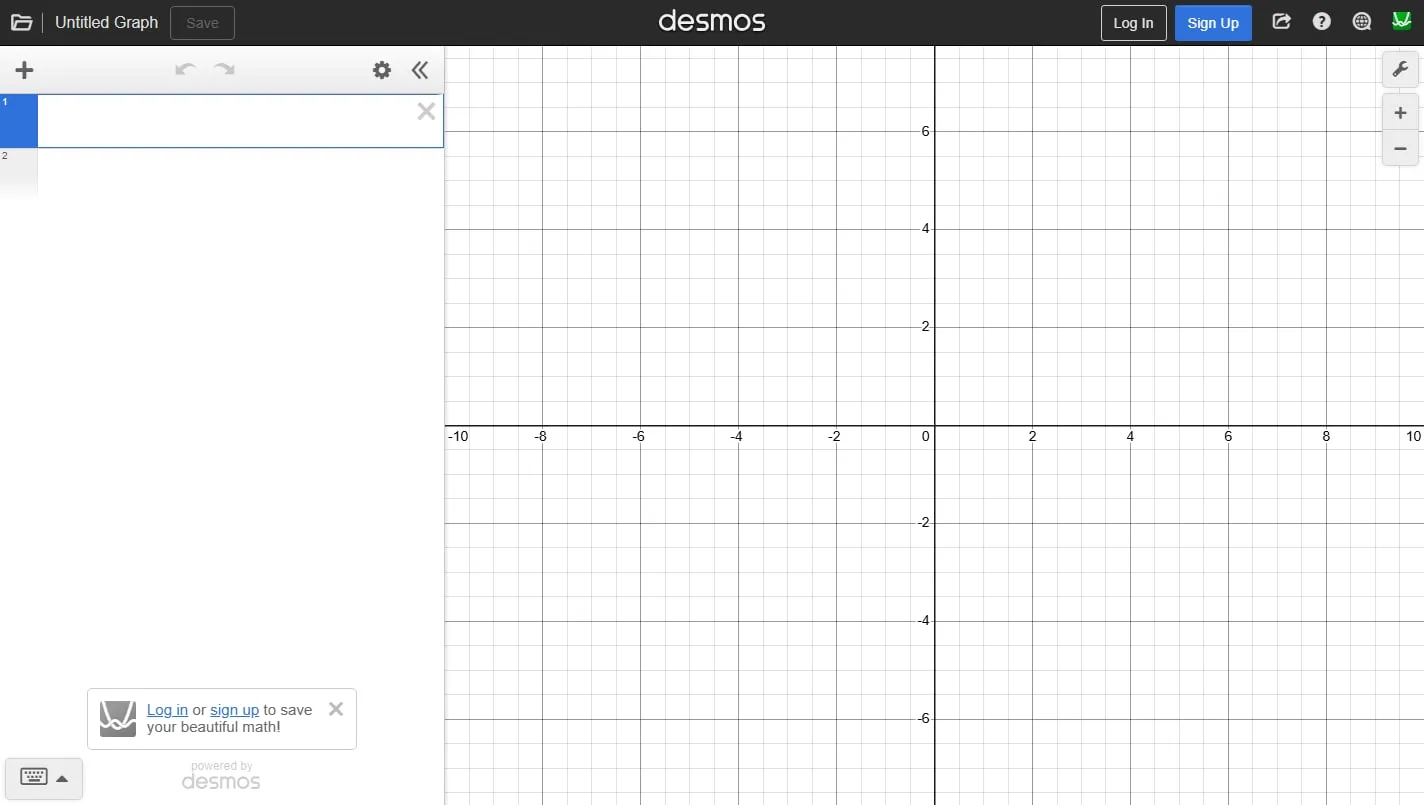Follow the 'Log in' link in banner
Image resolution: width=1424 pixels, height=805 pixels.
167,710
